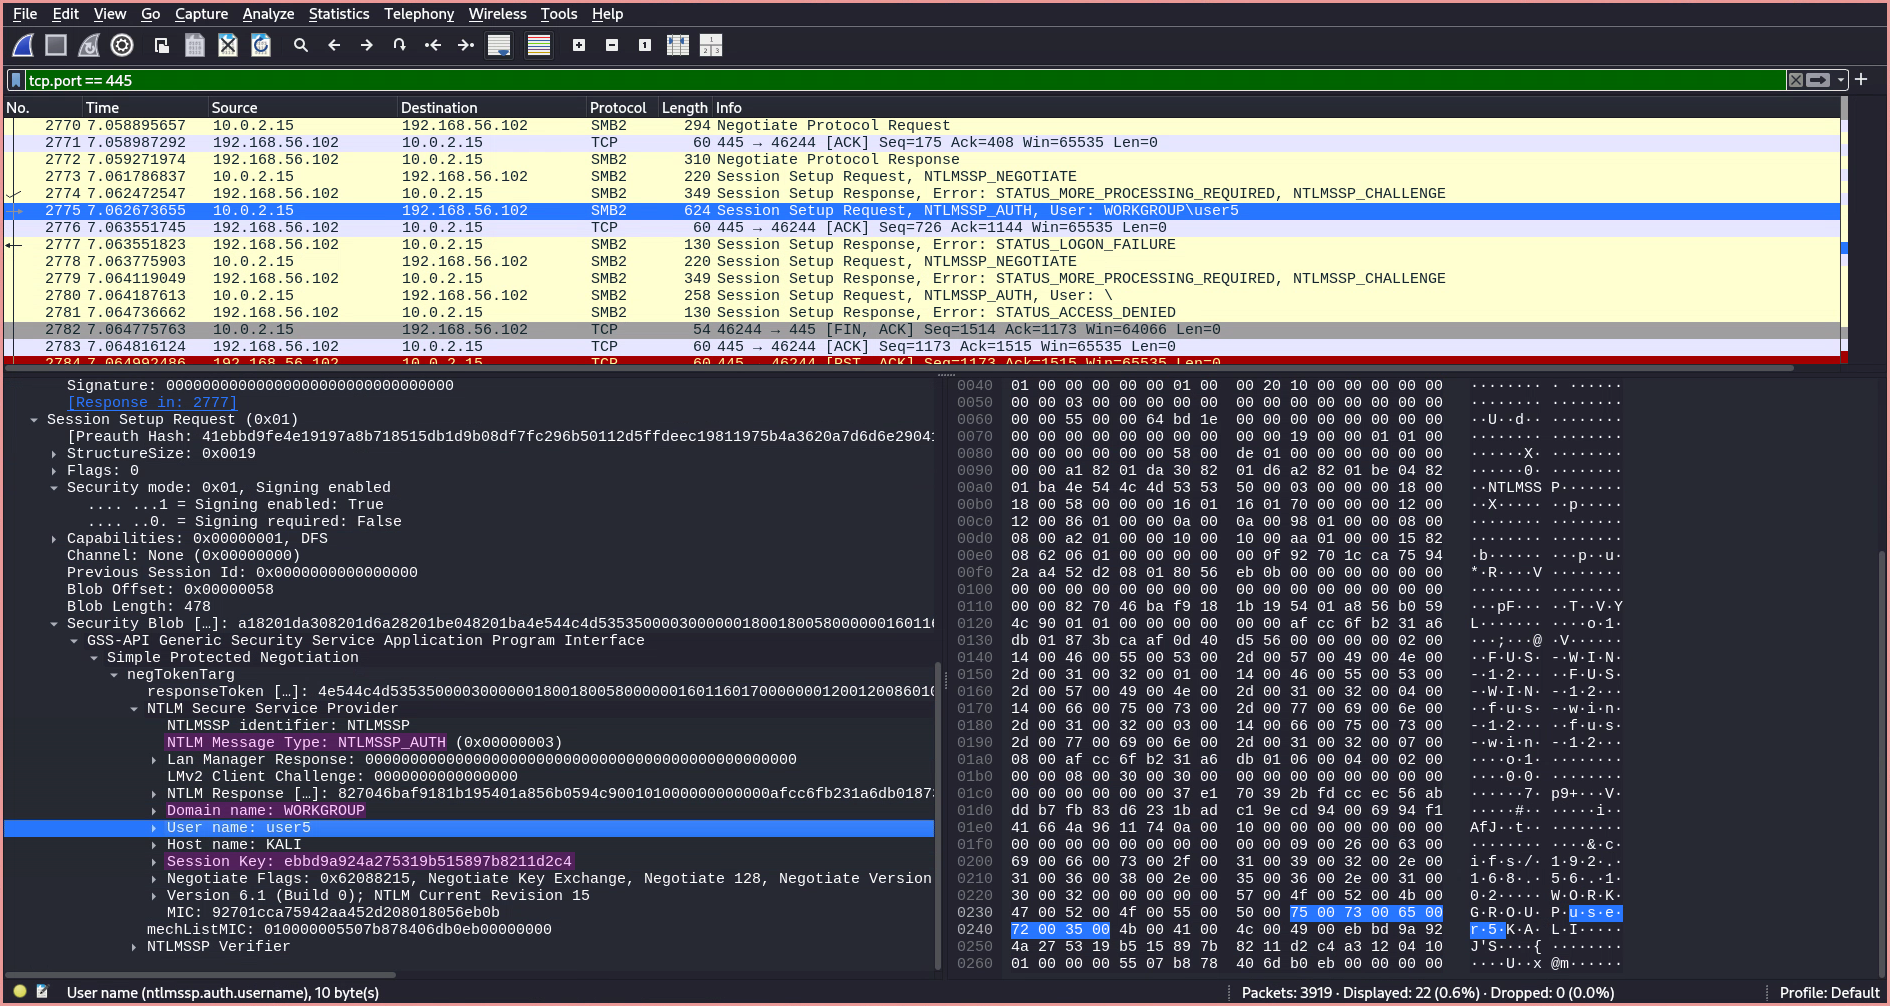Sort by the Destination column header
This screenshot has width=1890, height=1006.
coord(491,107)
